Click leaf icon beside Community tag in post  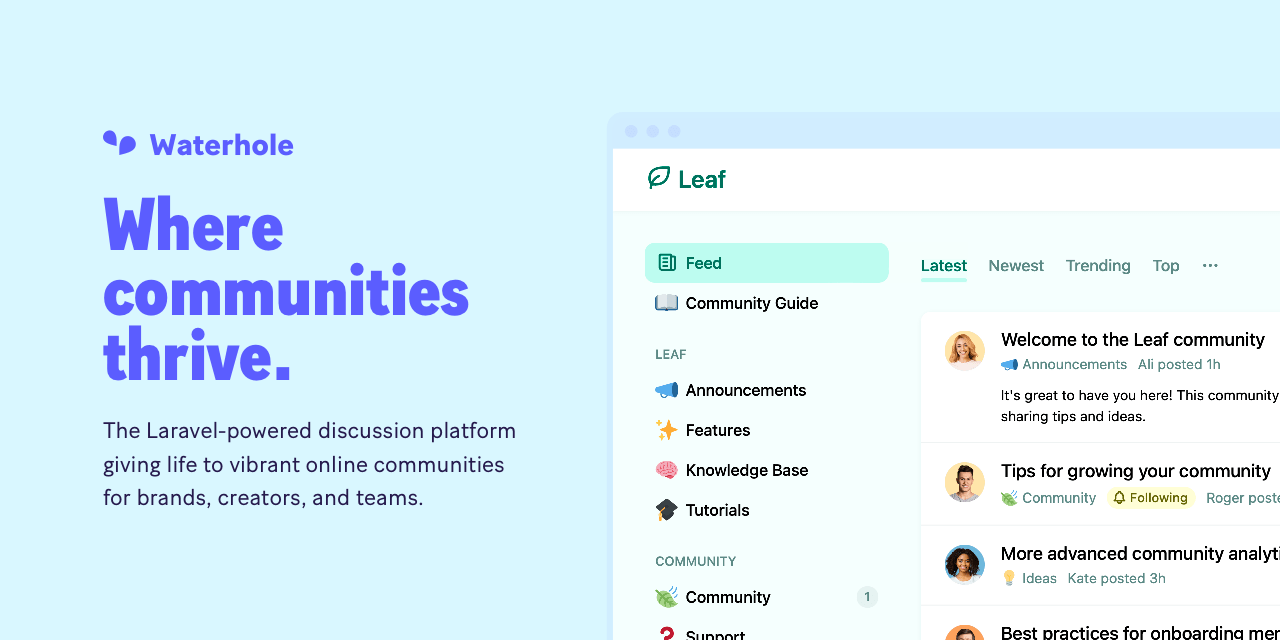[1009, 497]
